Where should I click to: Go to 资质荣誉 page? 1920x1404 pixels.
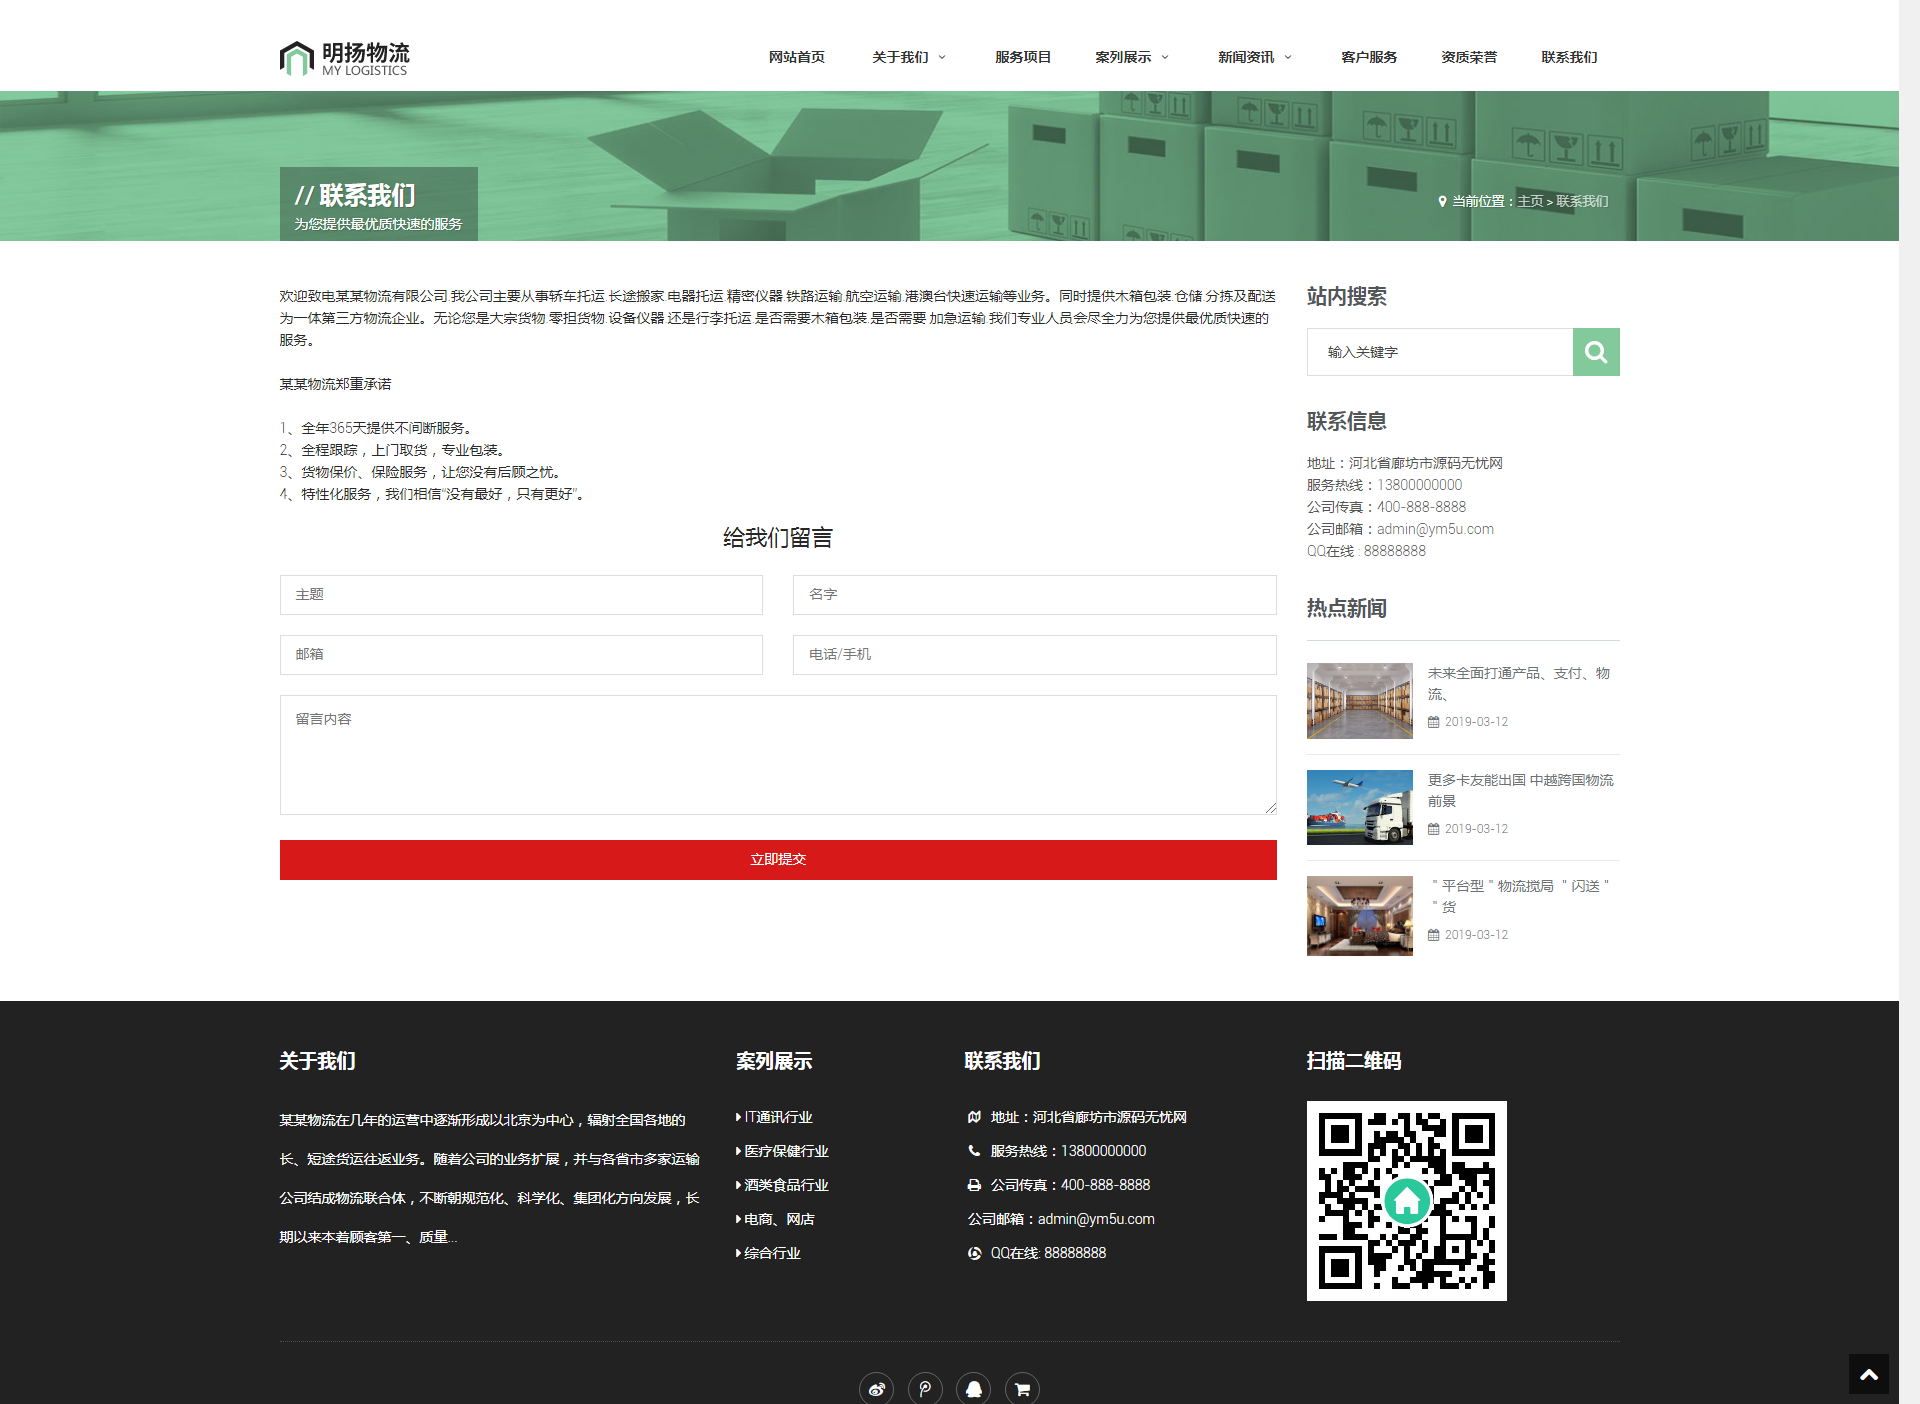(x=1468, y=57)
